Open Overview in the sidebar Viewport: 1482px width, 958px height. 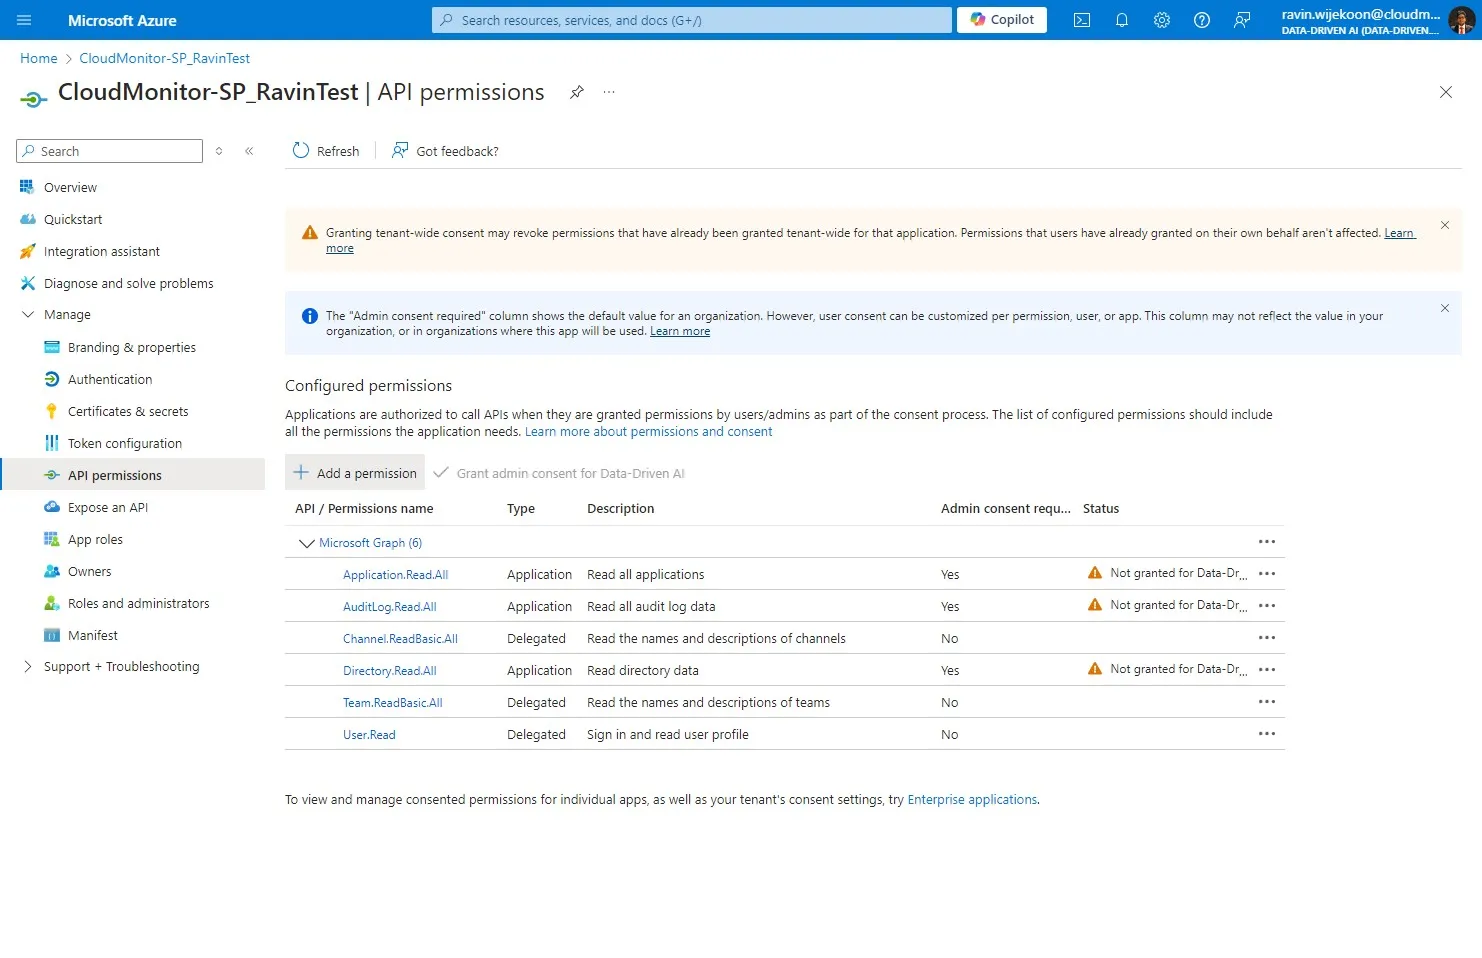pos(70,187)
